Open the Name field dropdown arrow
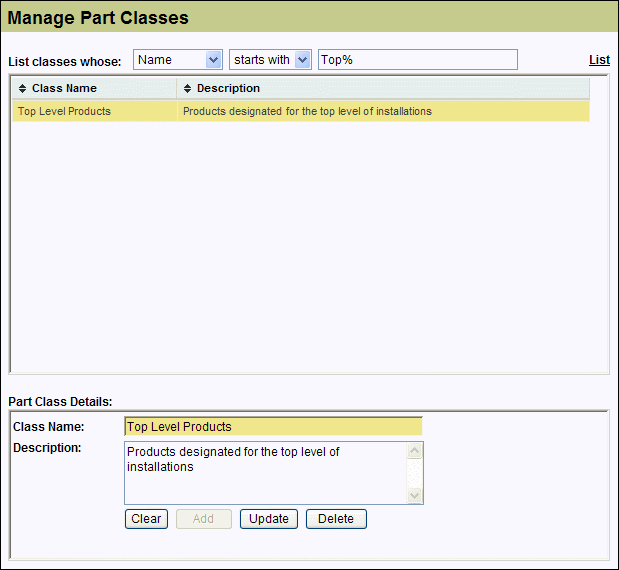 (x=213, y=60)
